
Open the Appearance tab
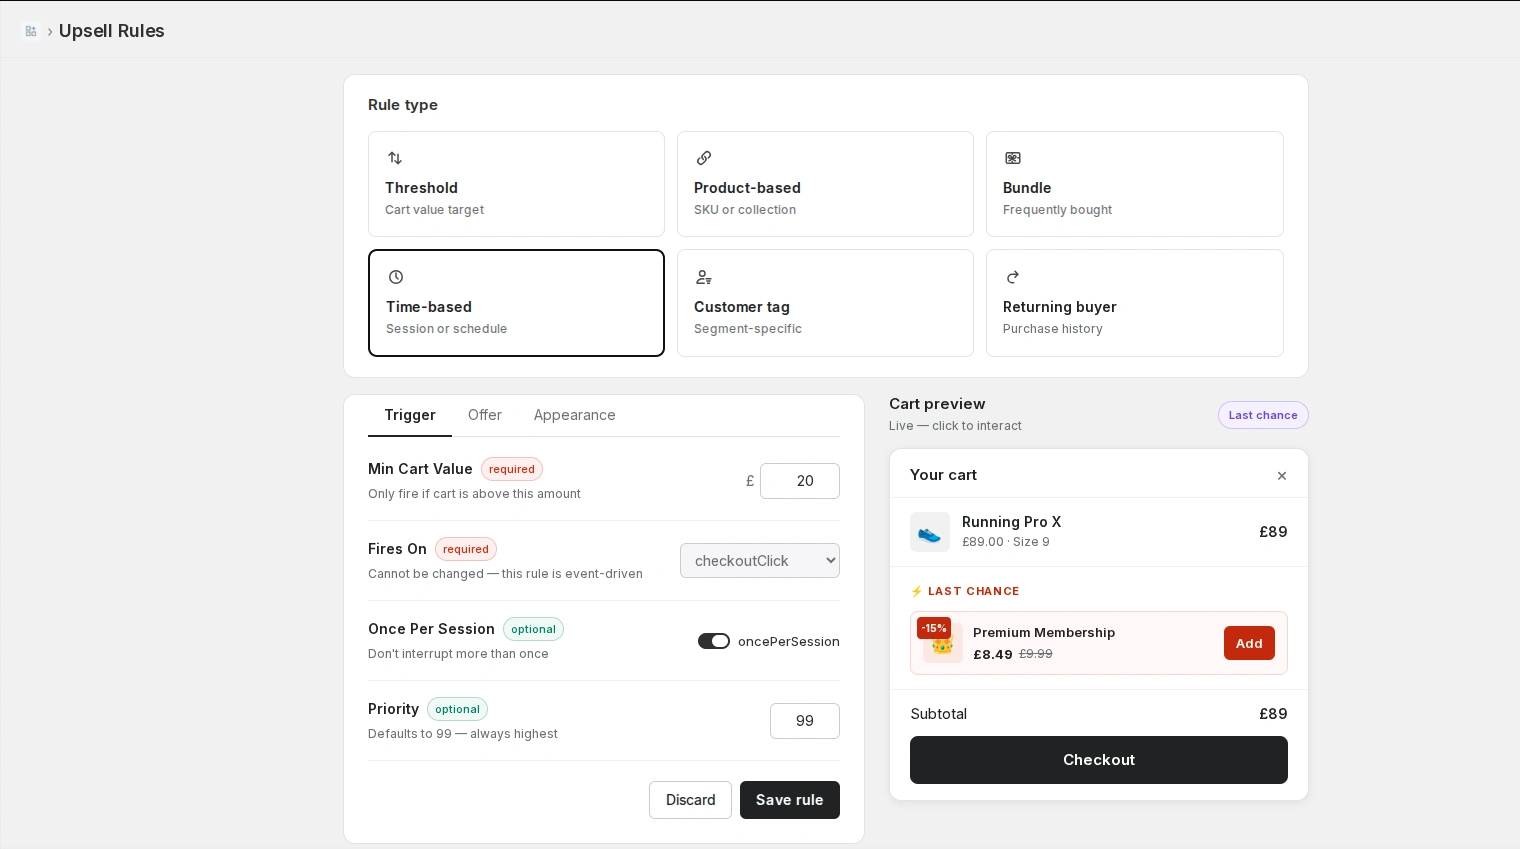coord(574,415)
